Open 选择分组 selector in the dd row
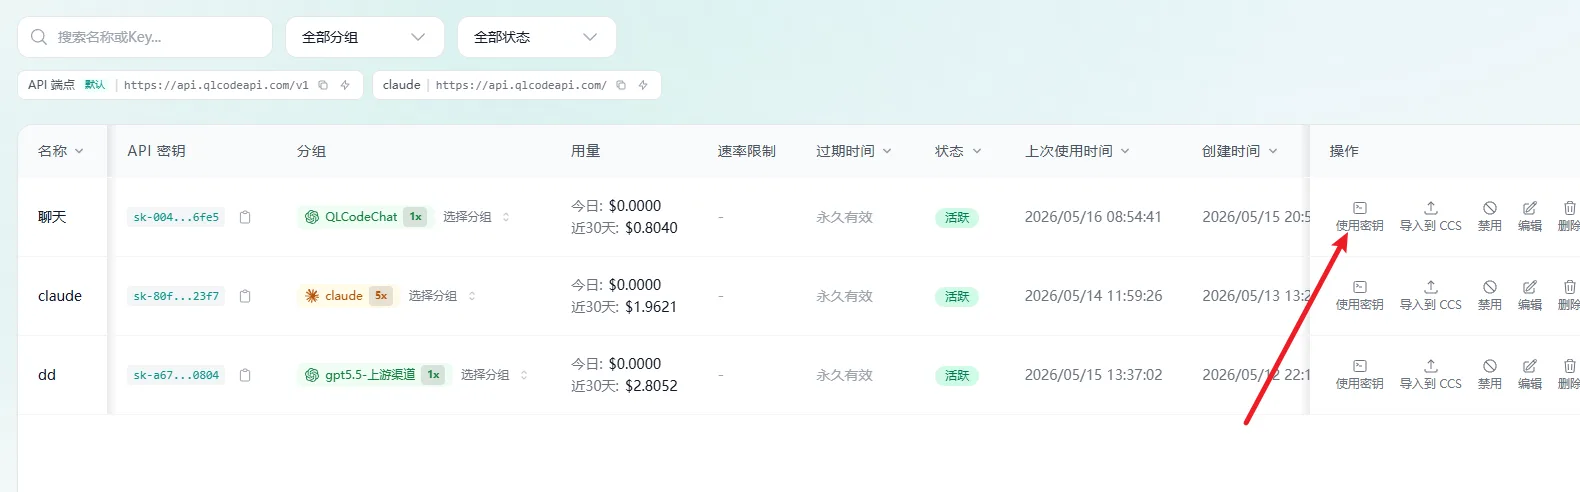The image size is (1580, 492). tap(494, 375)
